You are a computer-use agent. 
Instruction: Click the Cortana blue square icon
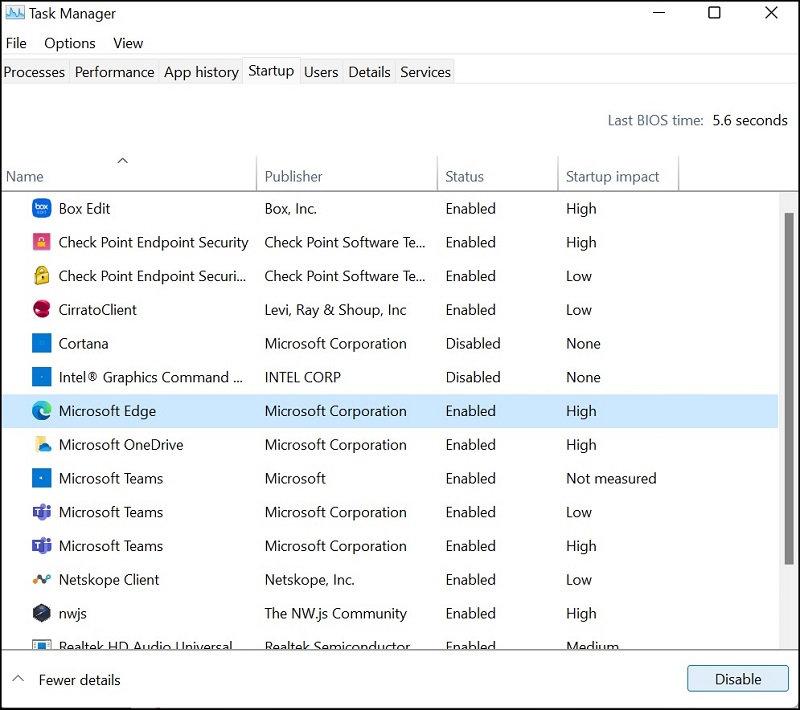tap(41, 343)
